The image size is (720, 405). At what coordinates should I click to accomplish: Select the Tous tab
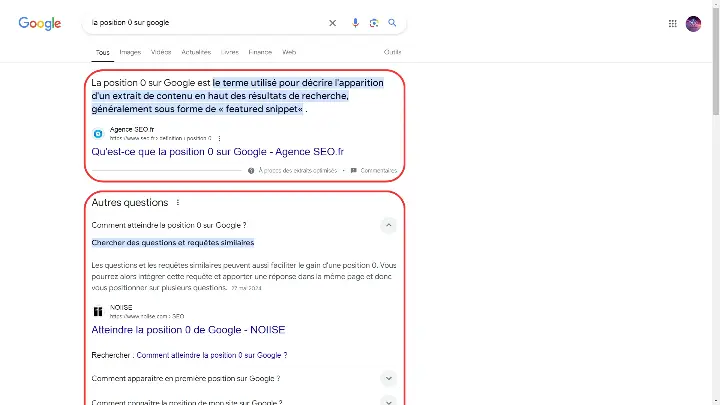pyautogui.click(x=102, y=52)
